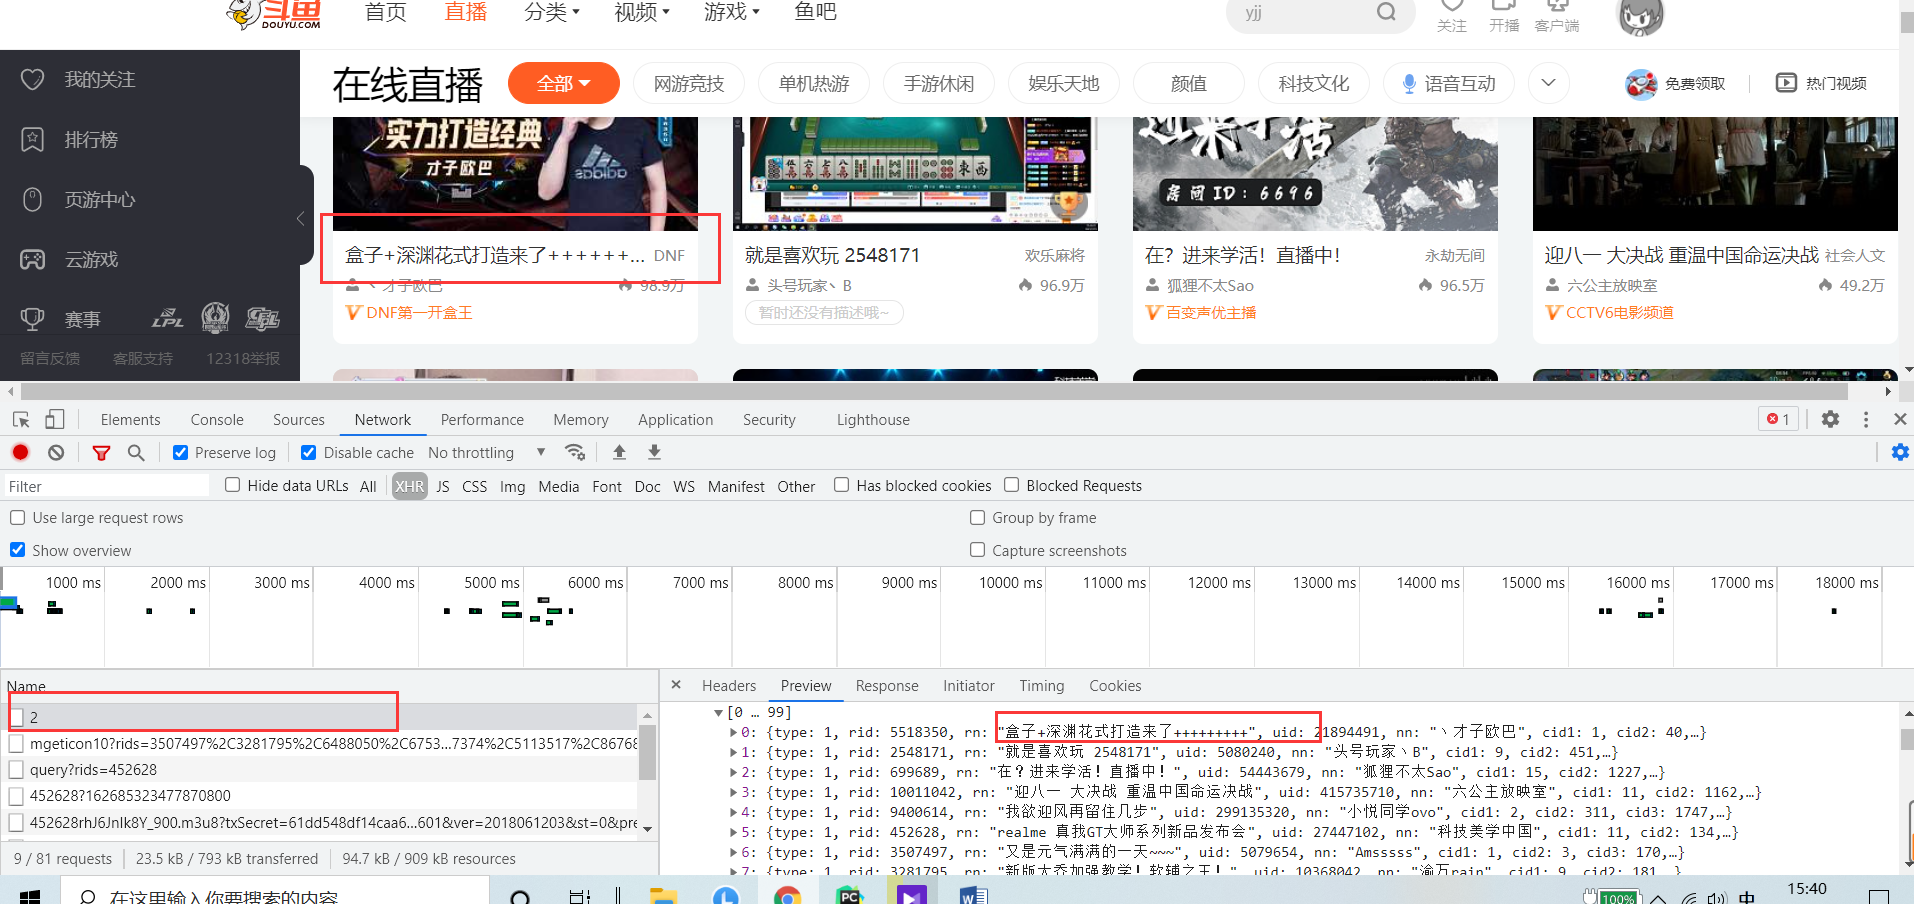Close the request details pane
1914x904 pixels.
[676, 685]
